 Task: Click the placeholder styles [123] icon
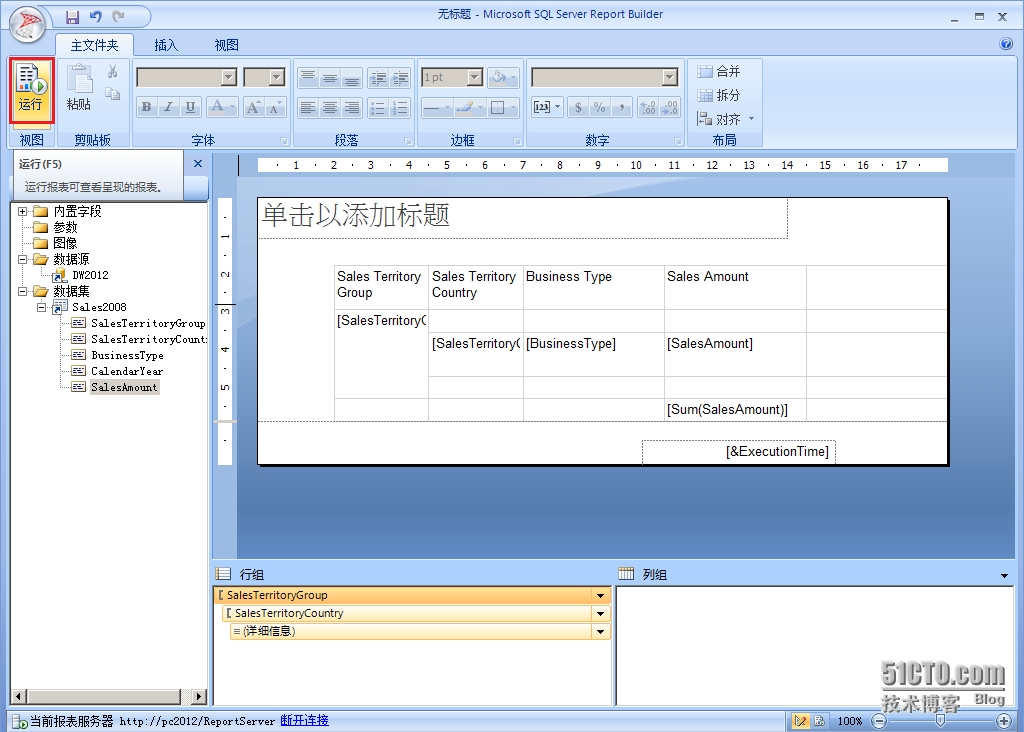[547, 107]
